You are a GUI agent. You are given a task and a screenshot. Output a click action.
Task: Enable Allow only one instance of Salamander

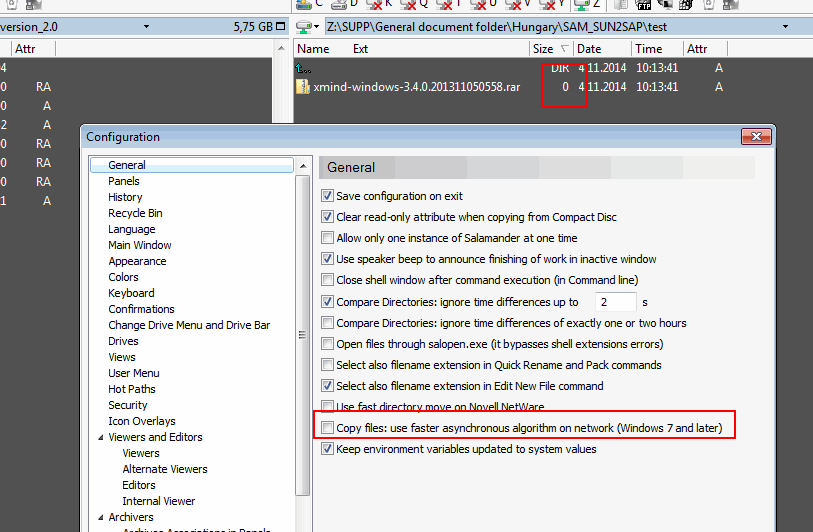[327, 238]
